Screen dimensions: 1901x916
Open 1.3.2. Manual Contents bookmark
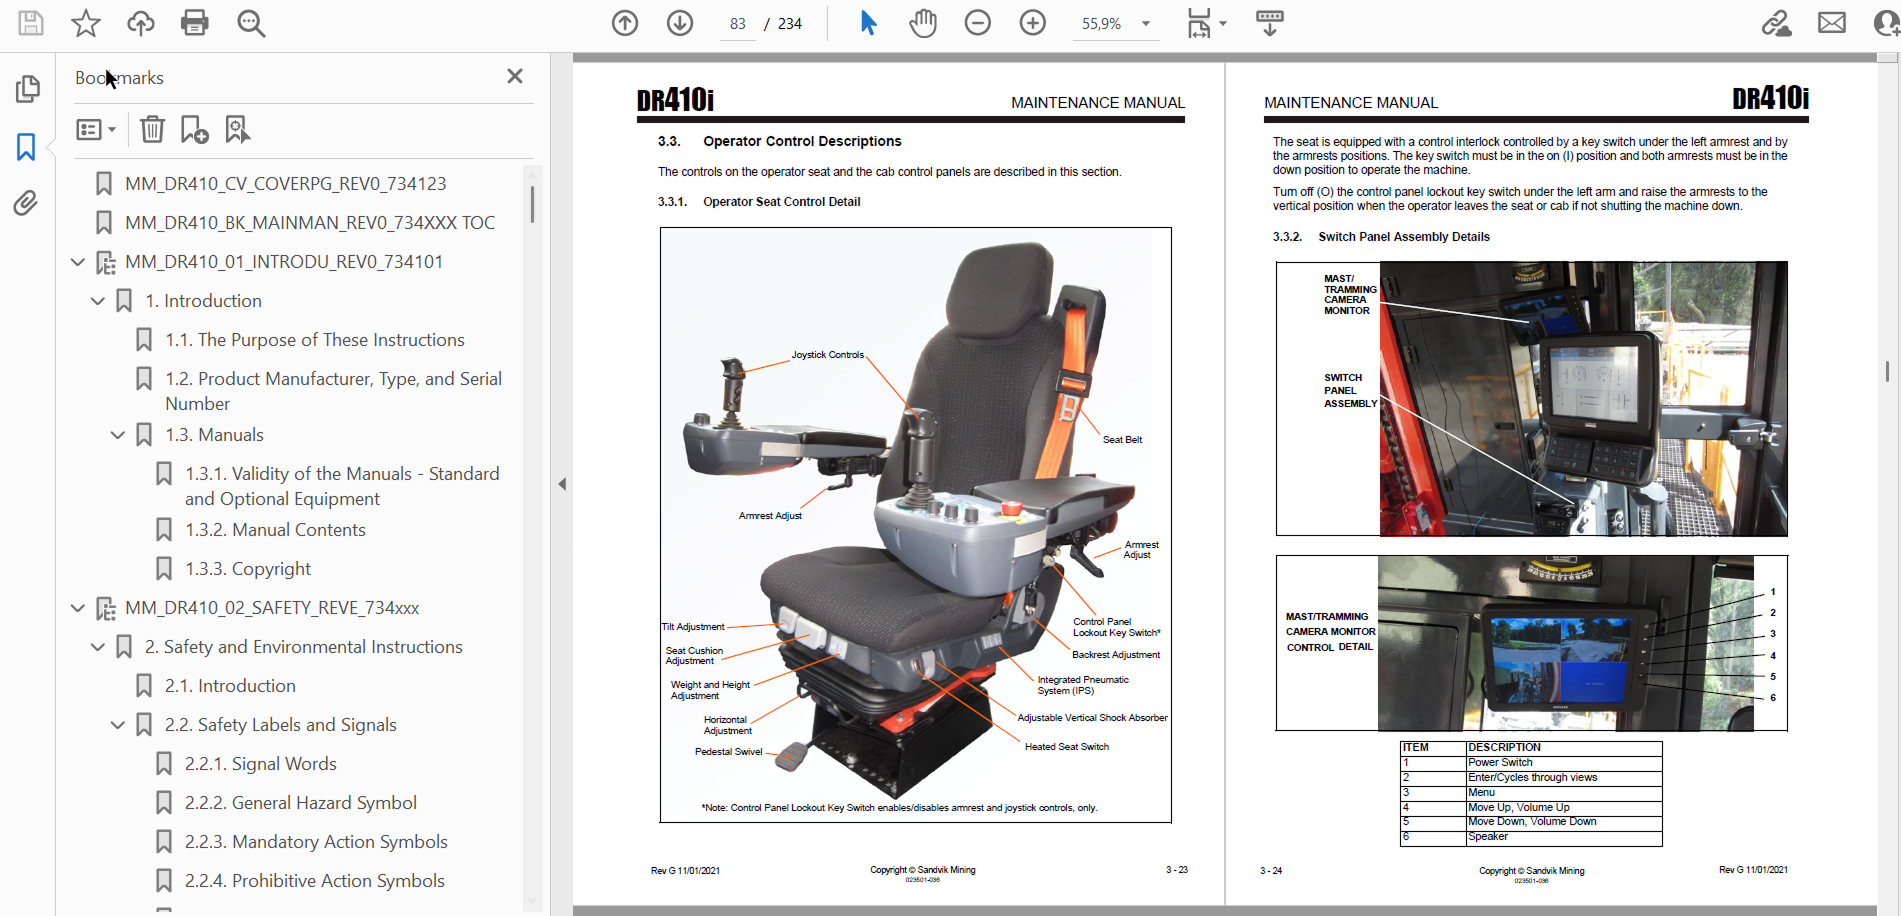click(275, 530)
